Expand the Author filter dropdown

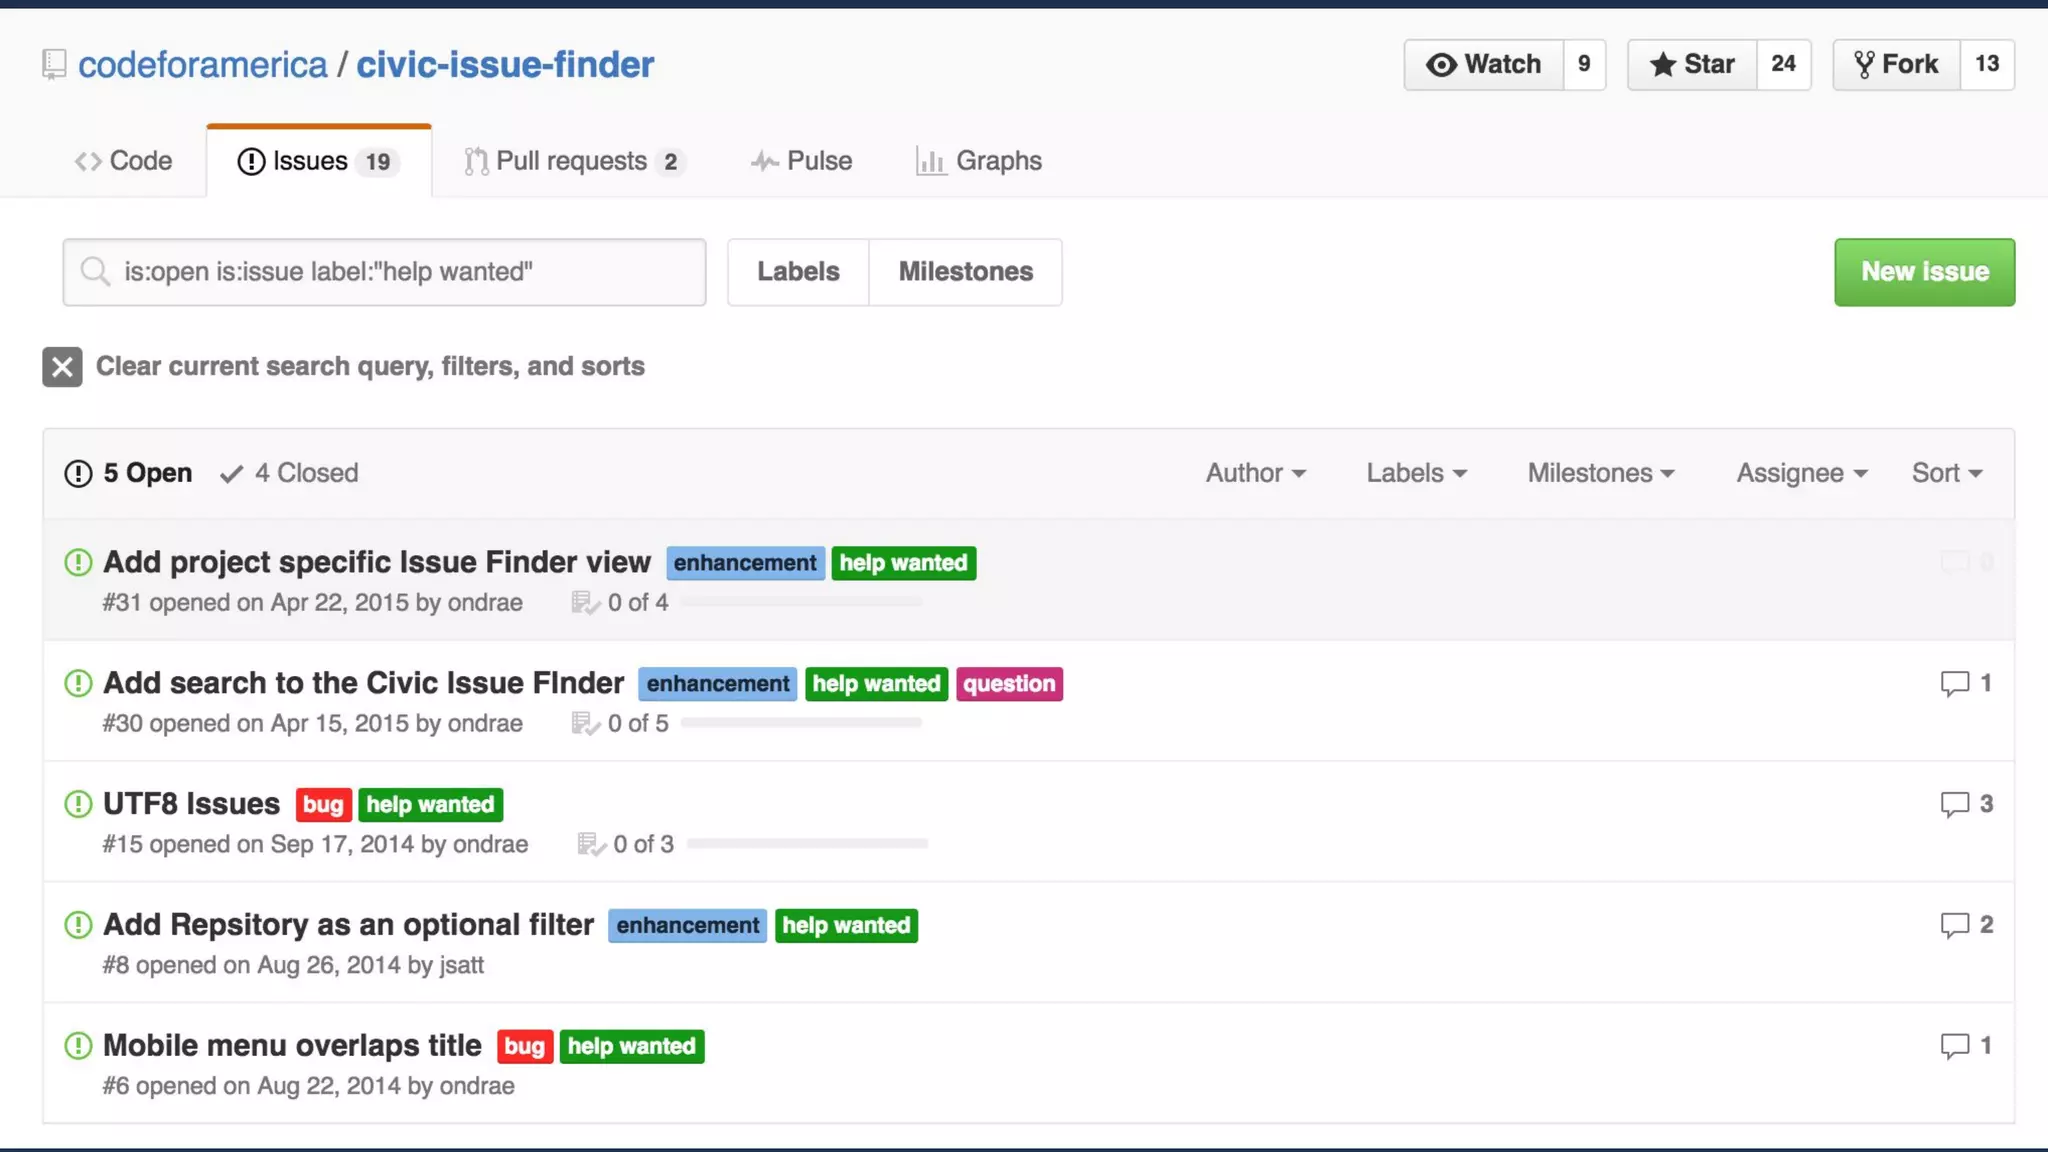(1255, 473)
